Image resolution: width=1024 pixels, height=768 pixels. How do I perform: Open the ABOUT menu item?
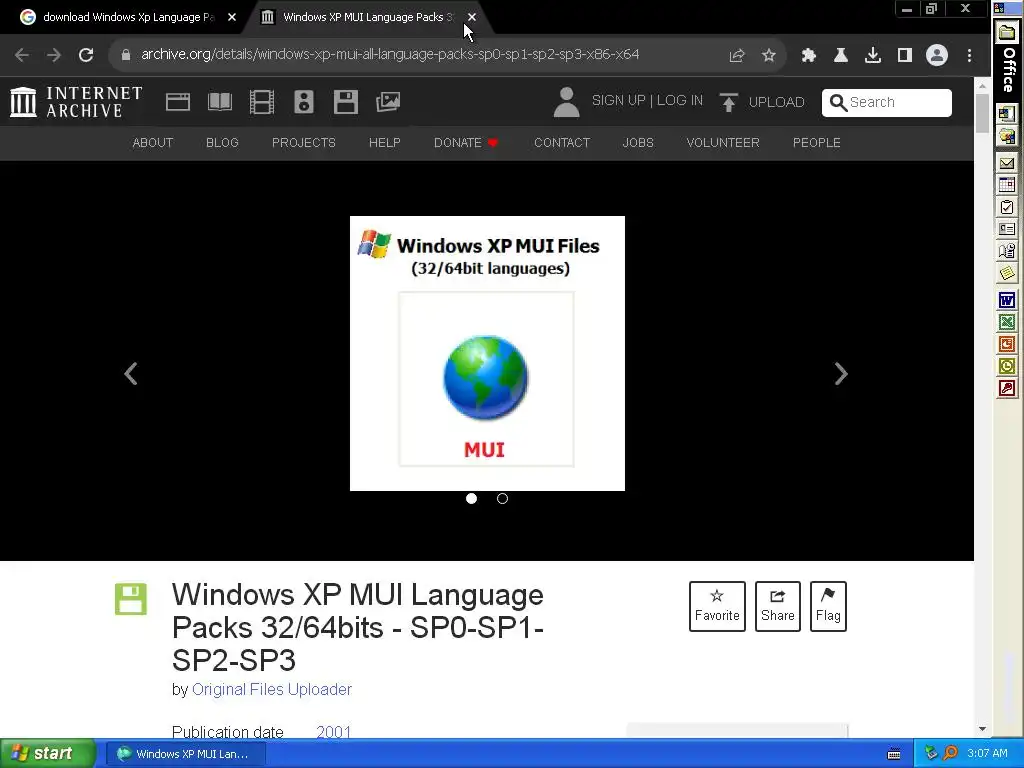tap(153, 142)
